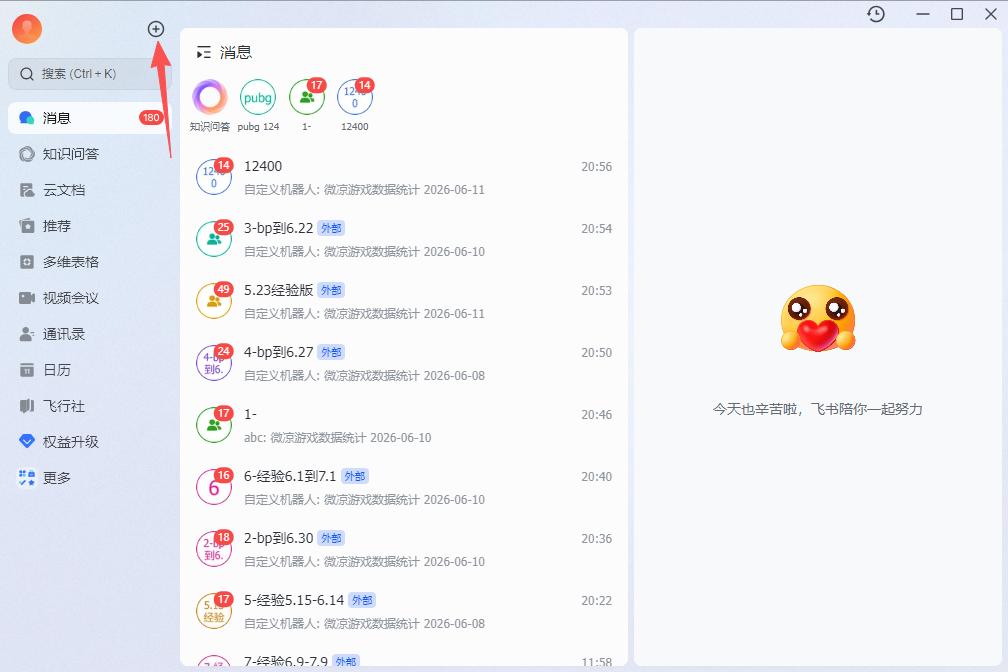
Task: Open the 4-bp到6.27 conversation
Action: click(404, 363)
